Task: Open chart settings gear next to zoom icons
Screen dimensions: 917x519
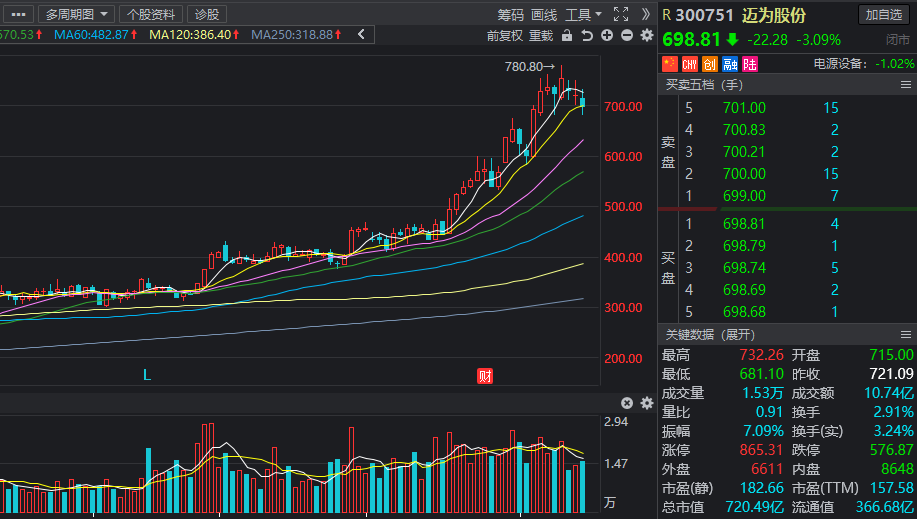Action: [x=647, y=36]
